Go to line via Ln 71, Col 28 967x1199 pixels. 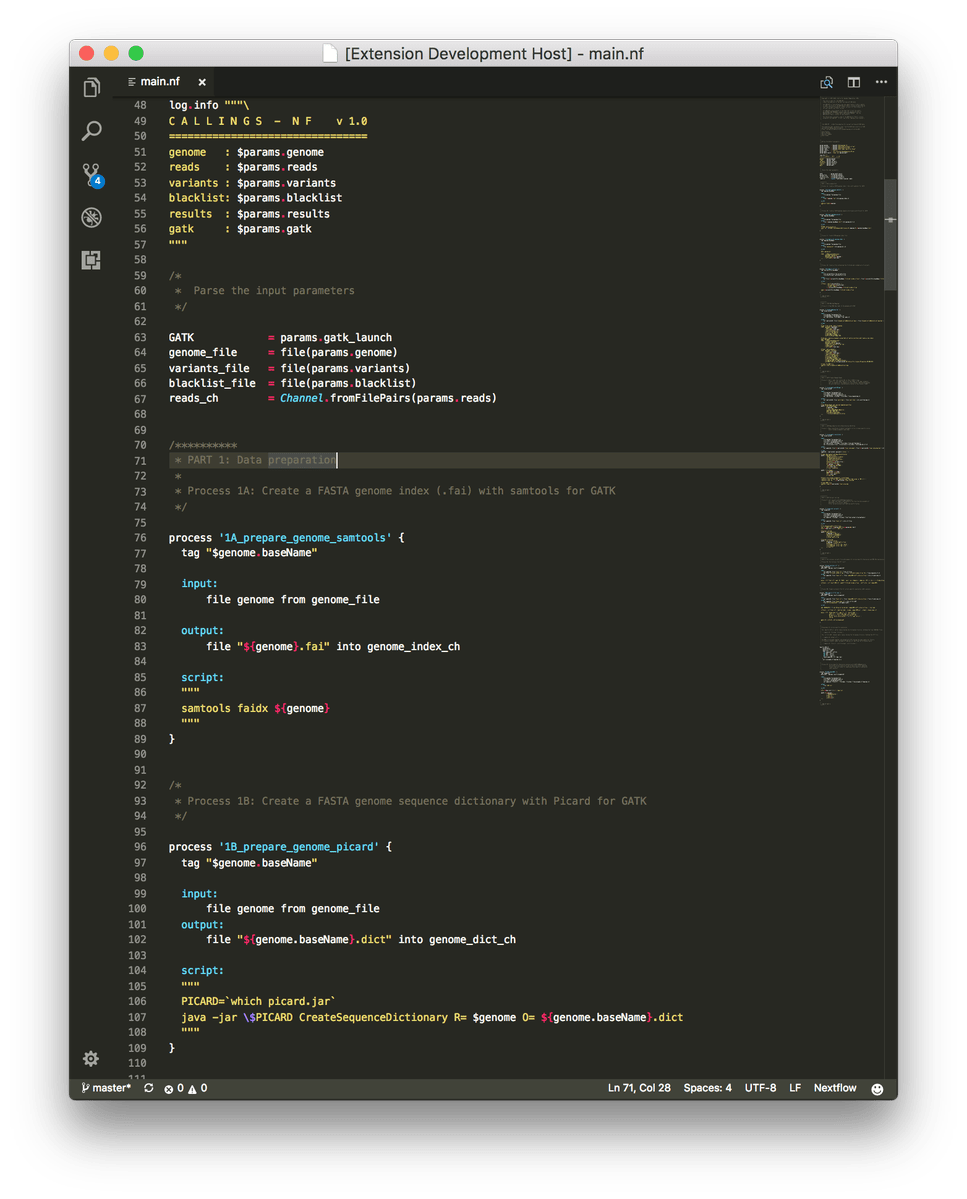[x=639, y=1088]
